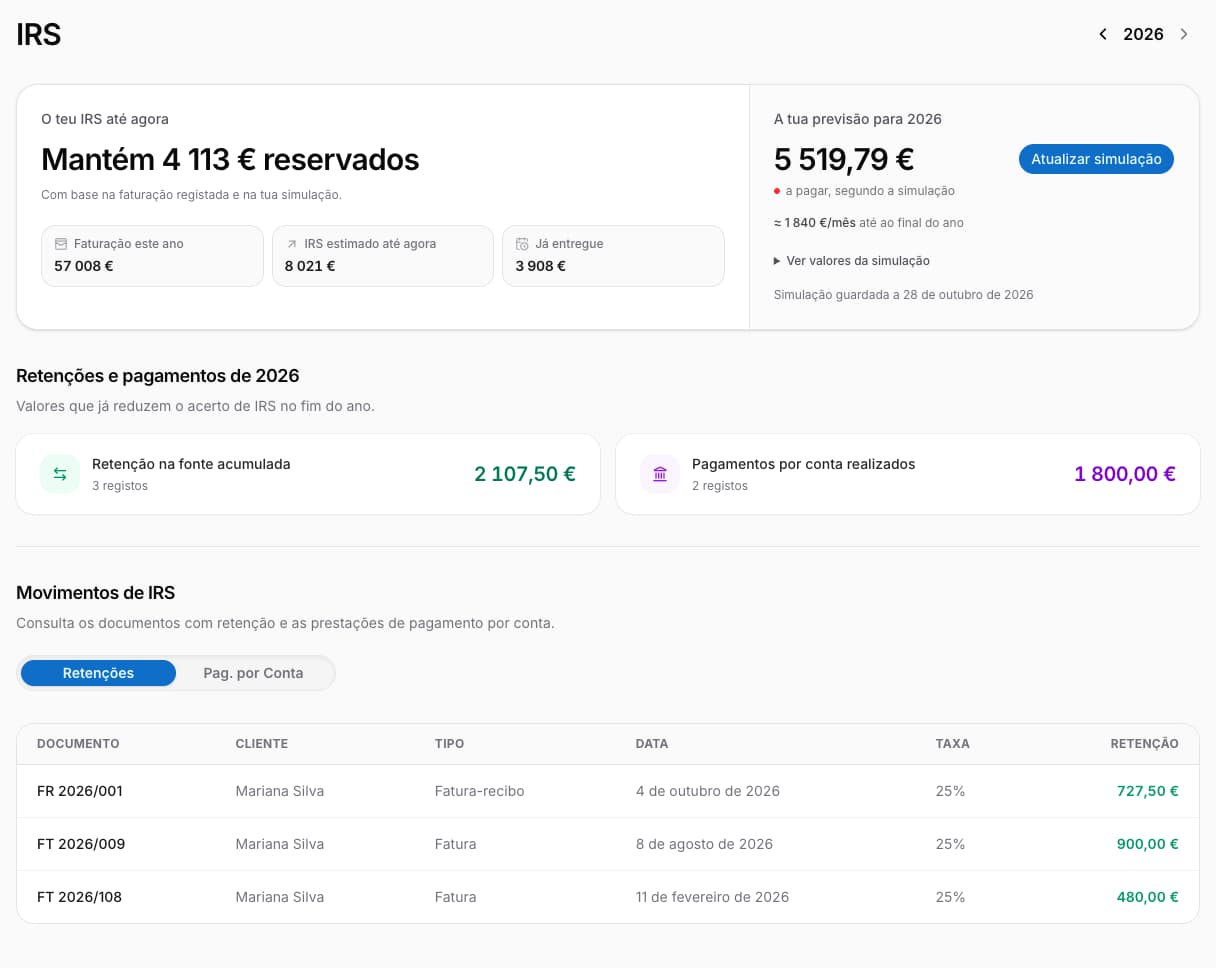
Task: Click the DOCUMENTO column header
Action: click(x=78, y=744)
